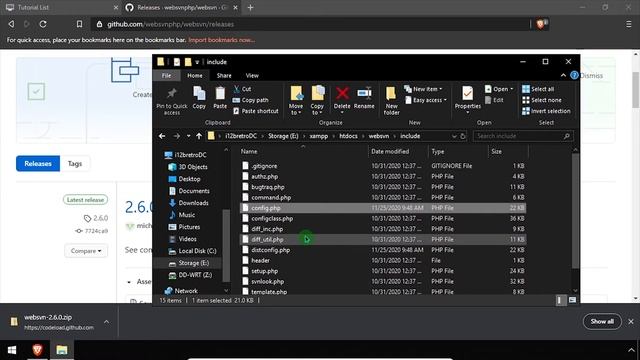
Task: Open a new browser tab
Action: 250,7
